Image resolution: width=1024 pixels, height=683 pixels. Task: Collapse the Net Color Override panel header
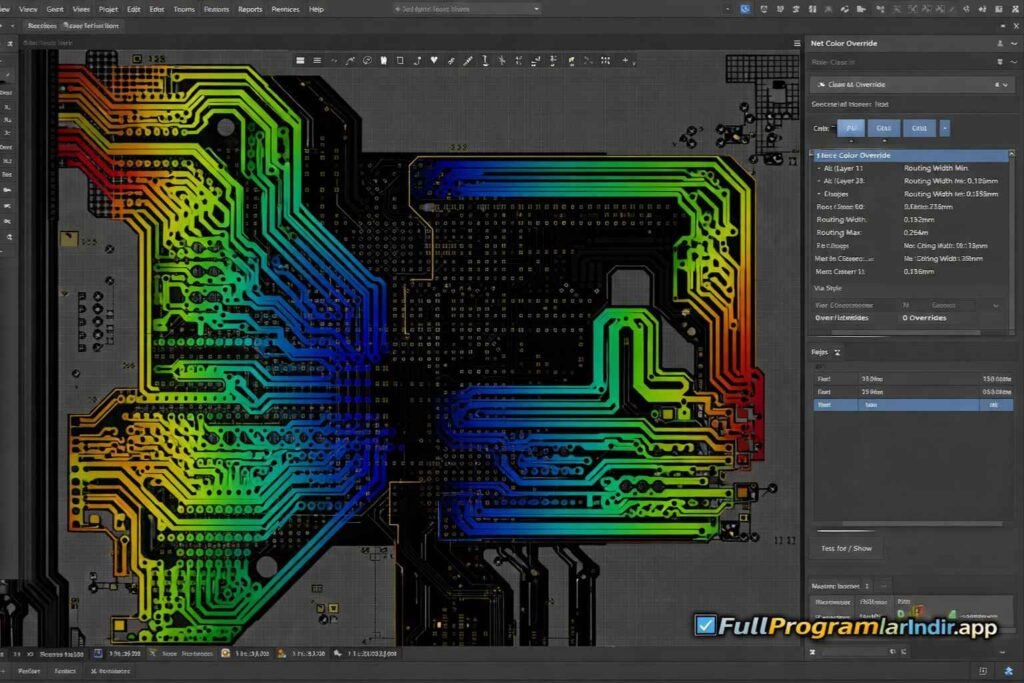tap(1015, 43)
